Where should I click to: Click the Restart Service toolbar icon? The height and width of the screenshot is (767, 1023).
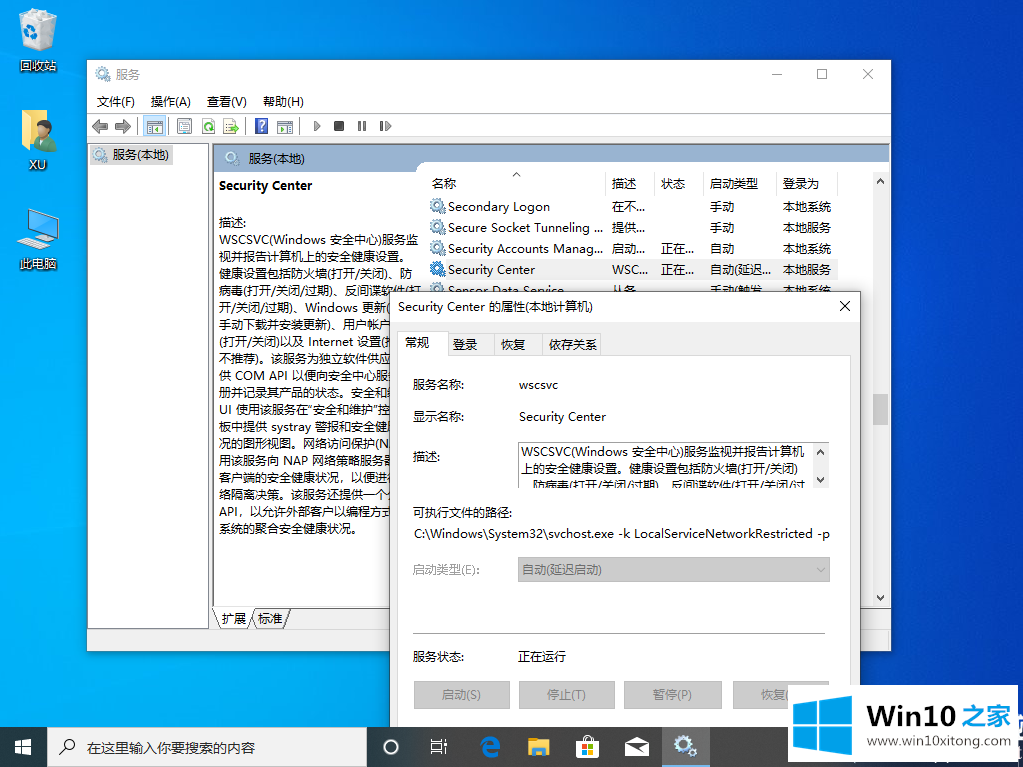tap(384, 126)
